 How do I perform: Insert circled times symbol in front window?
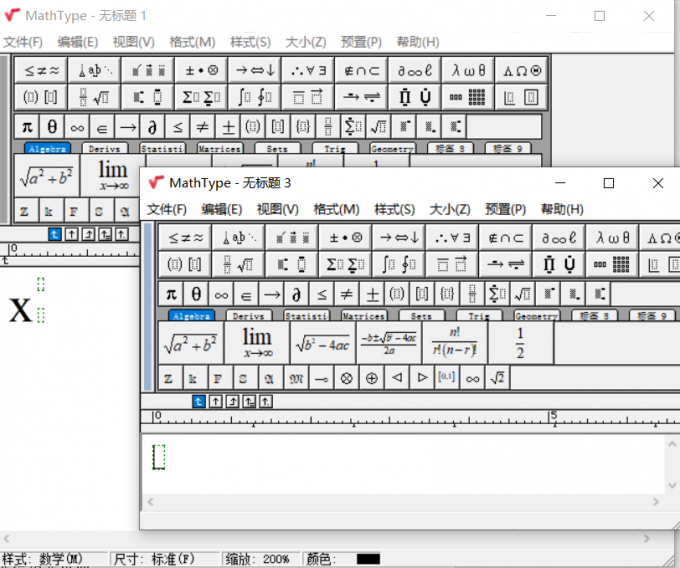click(346, 379)
